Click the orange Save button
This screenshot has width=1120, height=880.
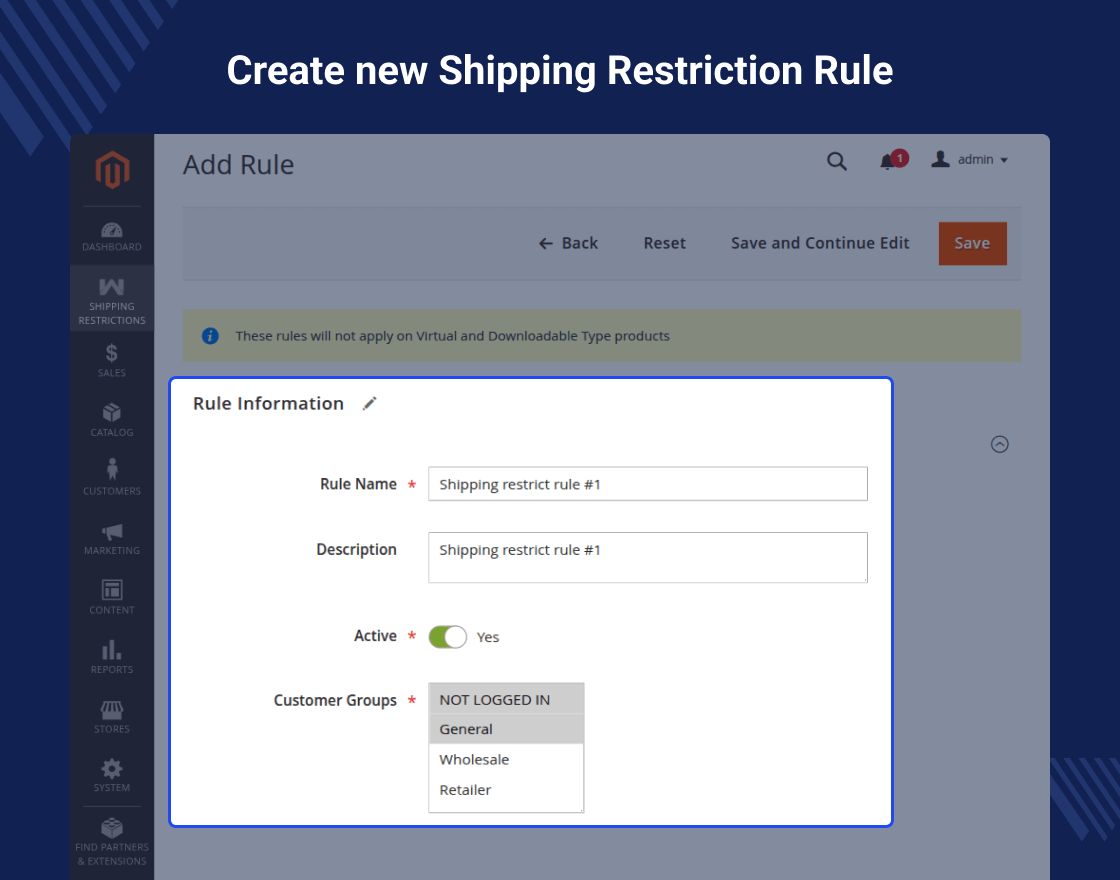pos(972,243)
